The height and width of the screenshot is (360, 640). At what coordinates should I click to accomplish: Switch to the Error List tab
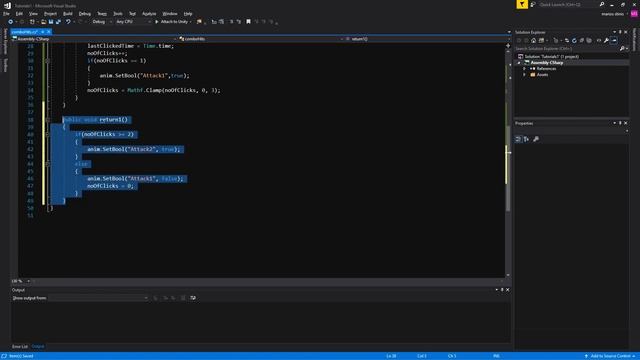pyautogui.click(x=20, y=347)
